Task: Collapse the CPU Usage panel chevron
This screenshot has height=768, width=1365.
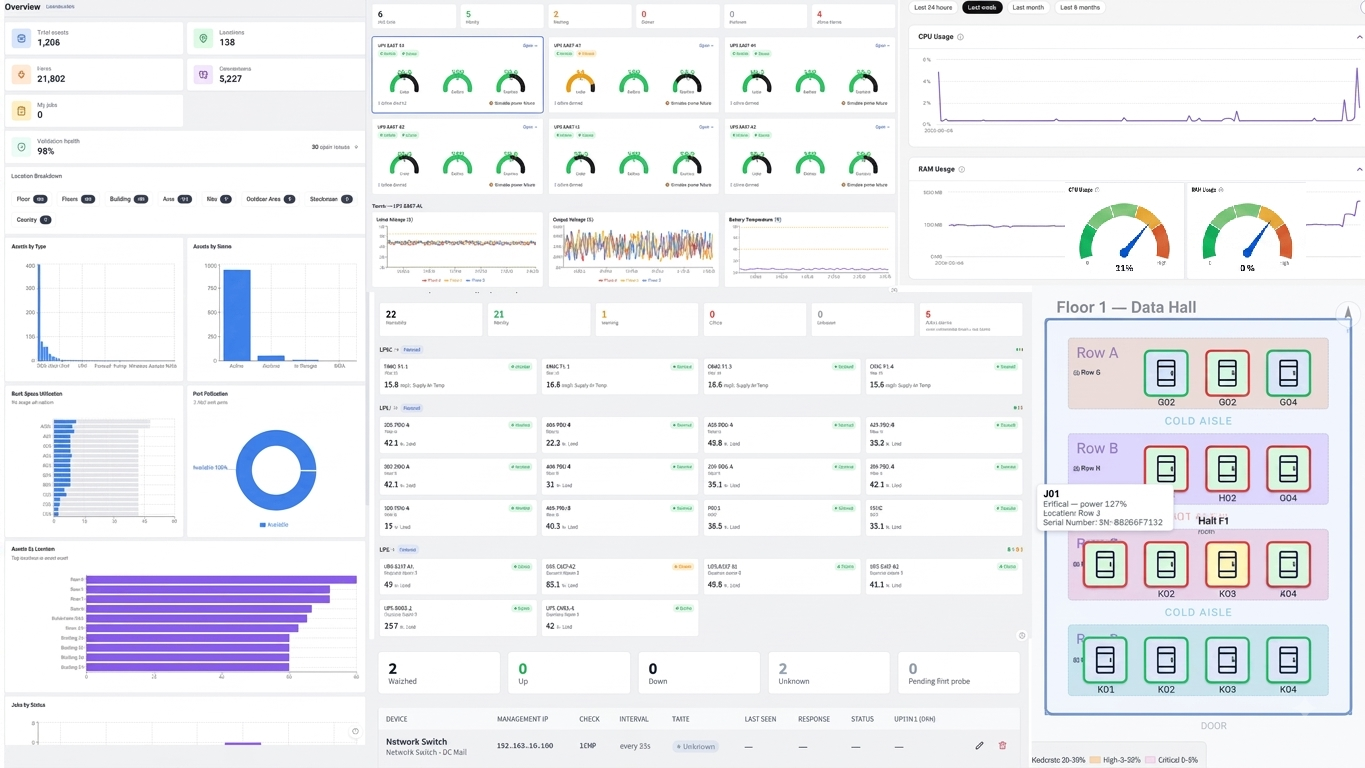Action: pos(1359,37)
